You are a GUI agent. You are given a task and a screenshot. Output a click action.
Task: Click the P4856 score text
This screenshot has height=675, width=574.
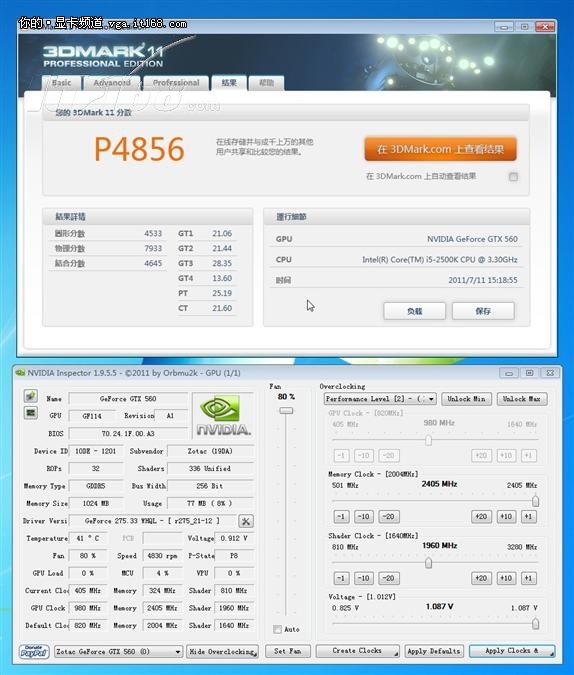pos(139,149)
